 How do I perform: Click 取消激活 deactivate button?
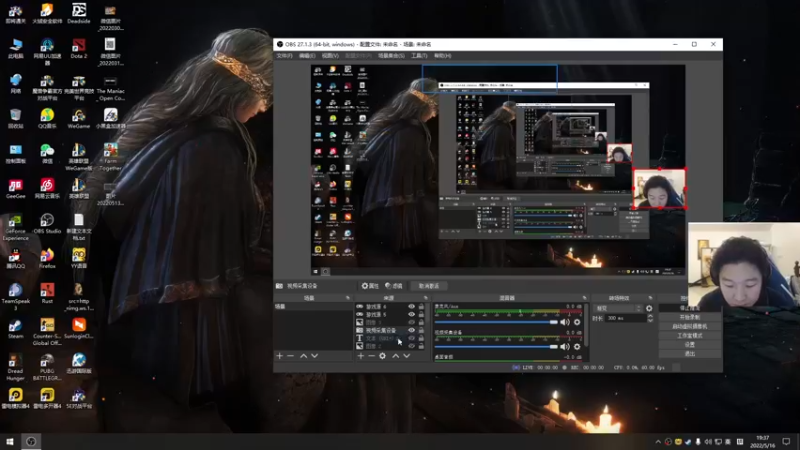click(x=429, y=286)
